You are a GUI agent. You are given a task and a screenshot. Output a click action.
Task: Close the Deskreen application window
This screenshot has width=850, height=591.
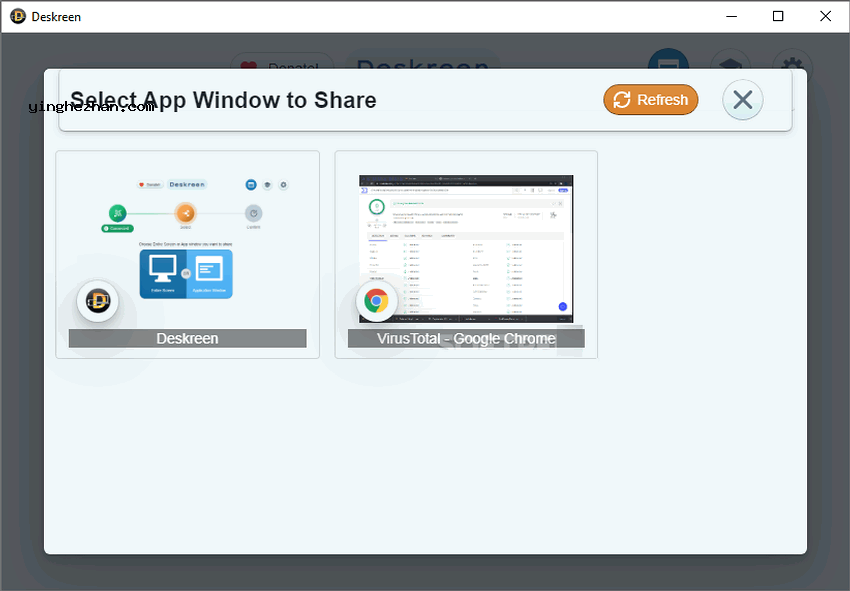825,16
